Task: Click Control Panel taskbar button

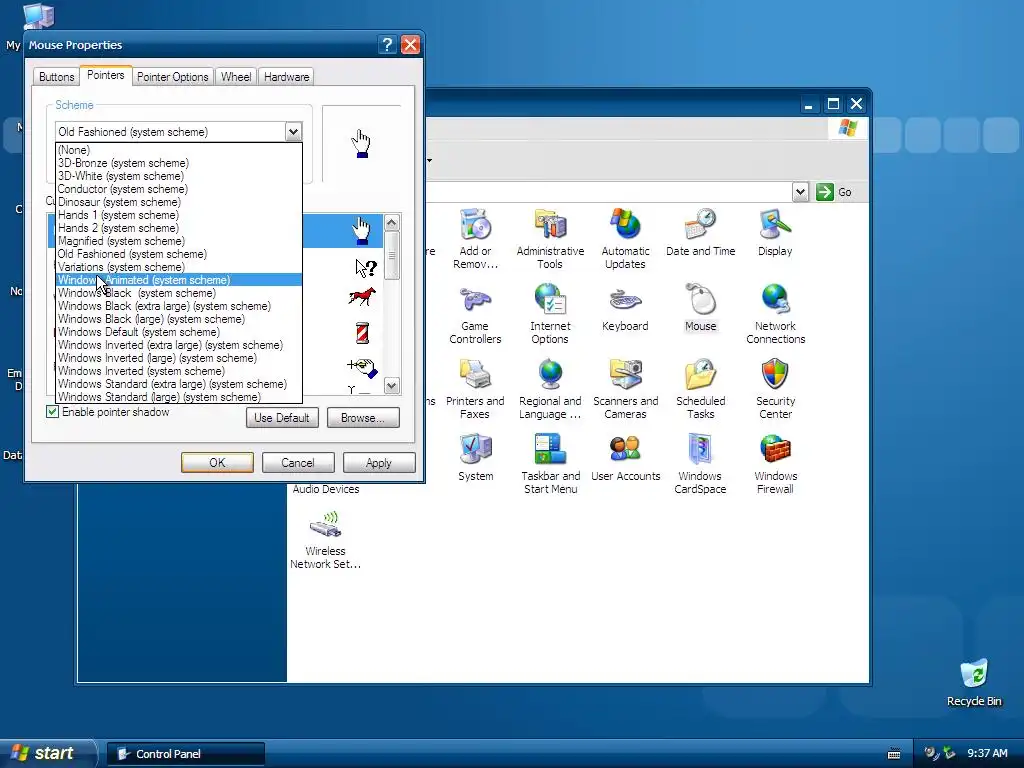Action: [x=186, y=754]
